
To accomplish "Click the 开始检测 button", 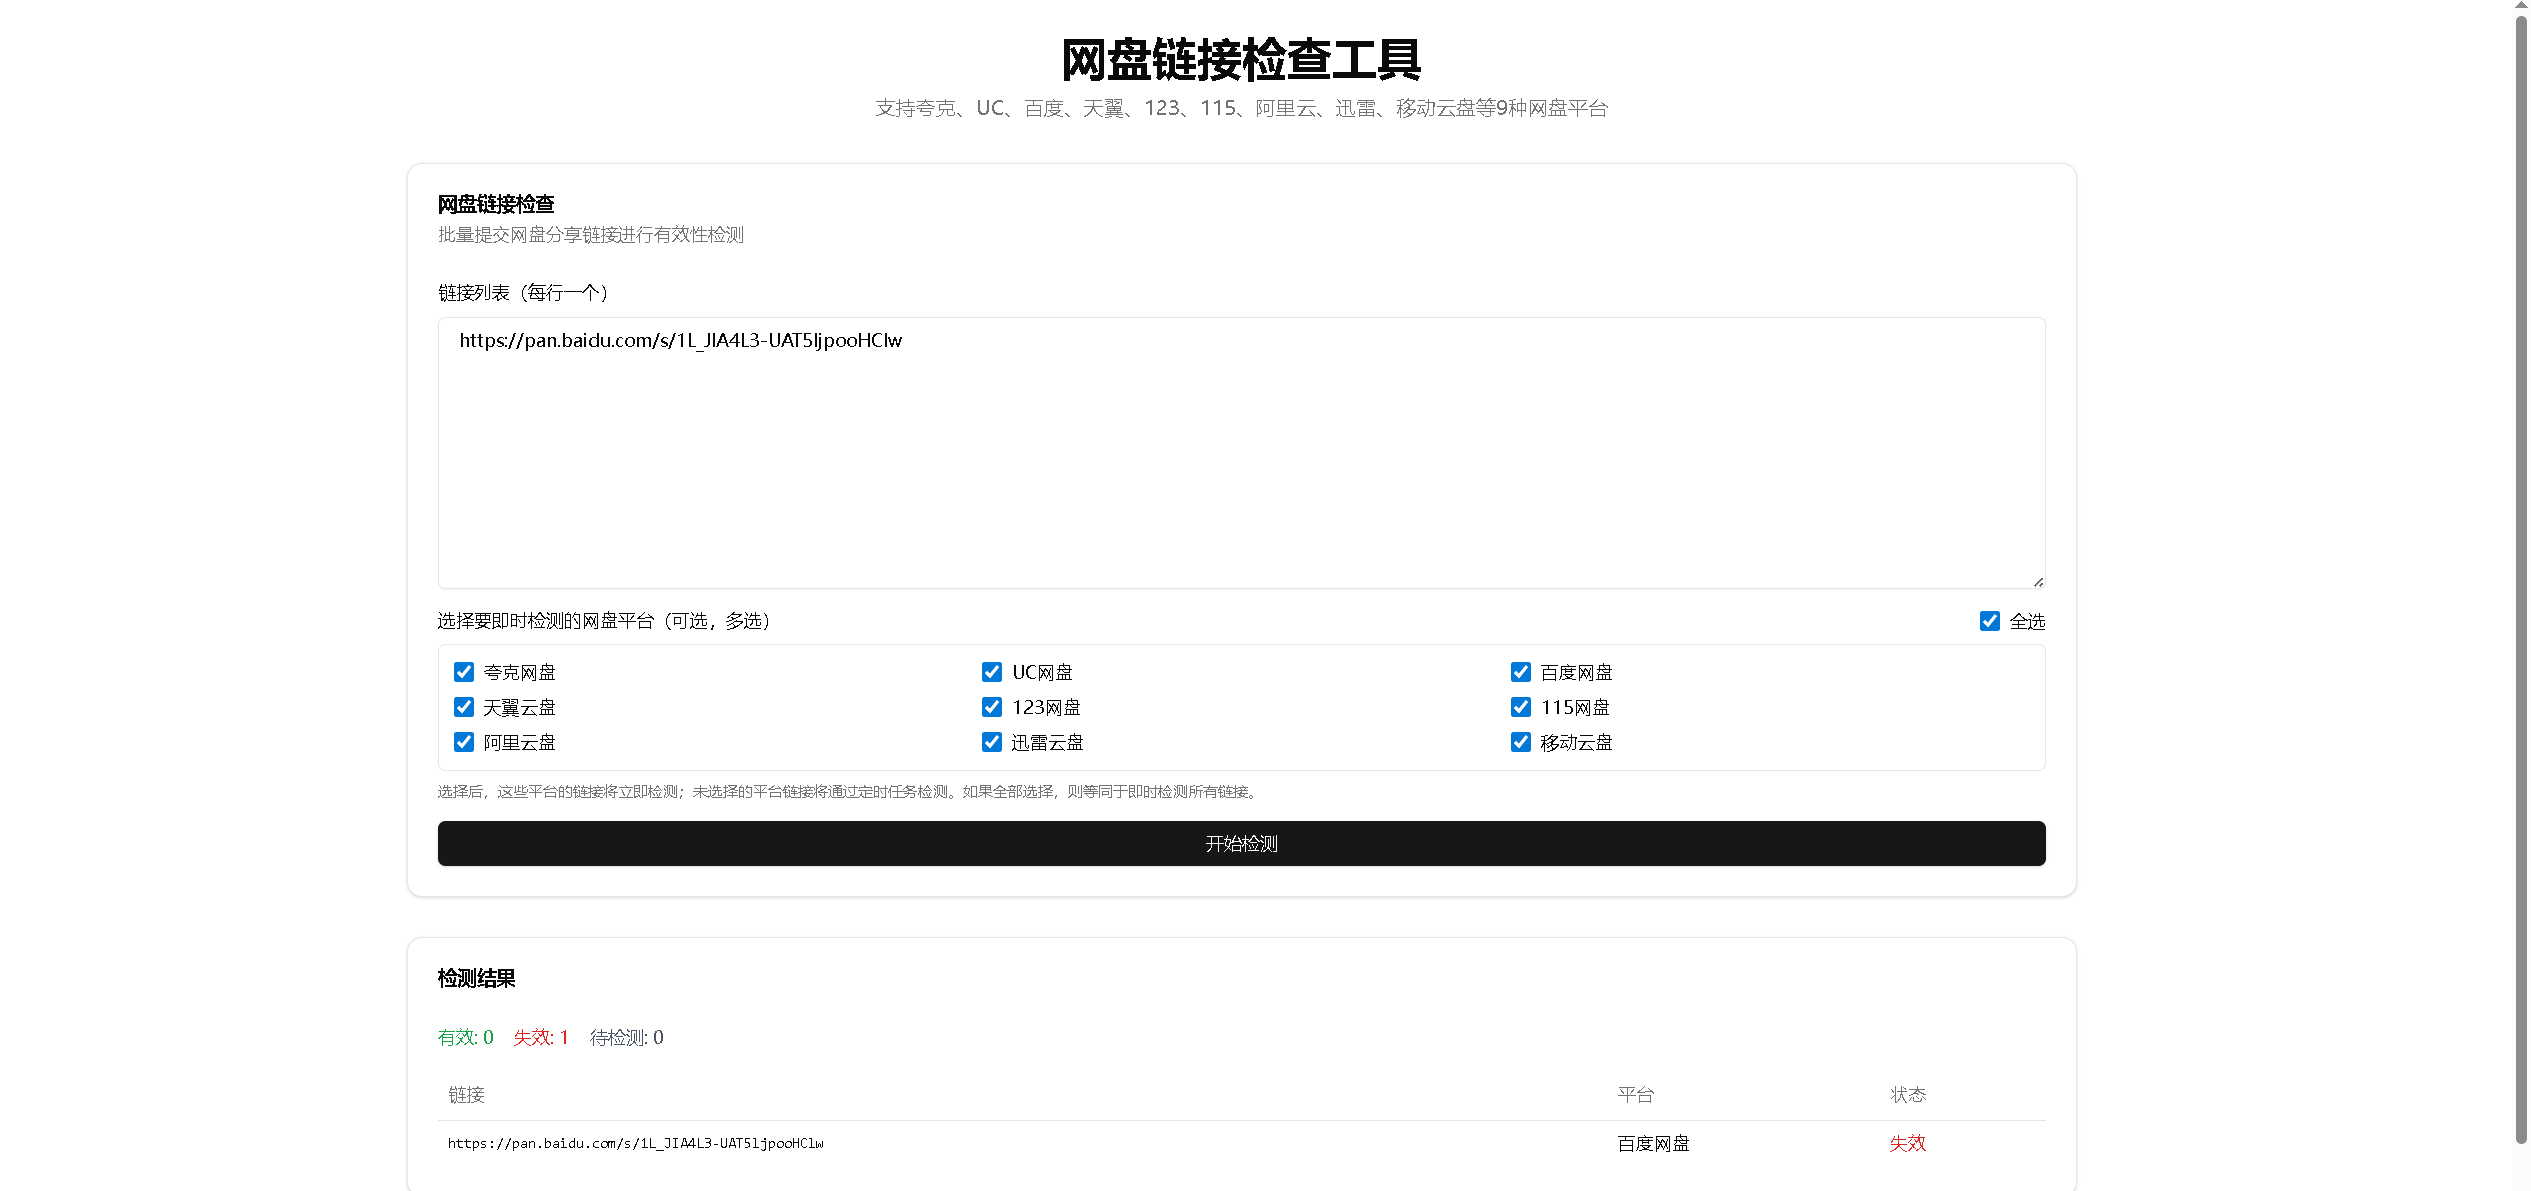I will click(1241, 844).
